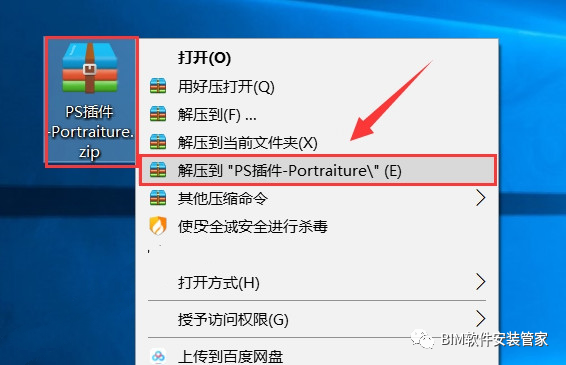Extract to "PS插件-Portraiture\" (E)
Image resolution: width=566 pixels, height=365 pixels.
point(318,170)
